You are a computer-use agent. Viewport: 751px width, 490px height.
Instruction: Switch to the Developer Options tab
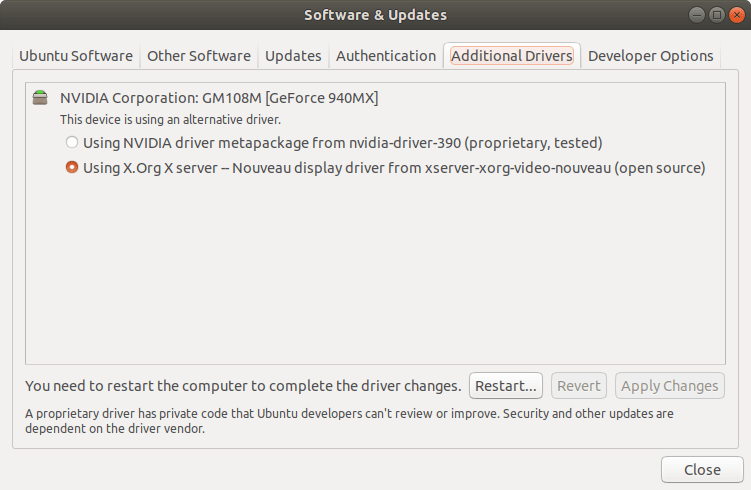(x=651, y=56)
